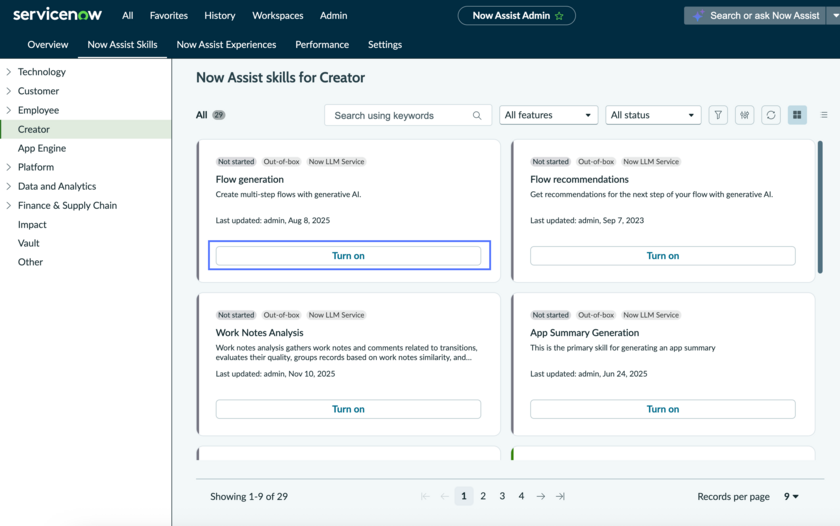
Task: Open the Favorites menu
Action: (169, 16)
